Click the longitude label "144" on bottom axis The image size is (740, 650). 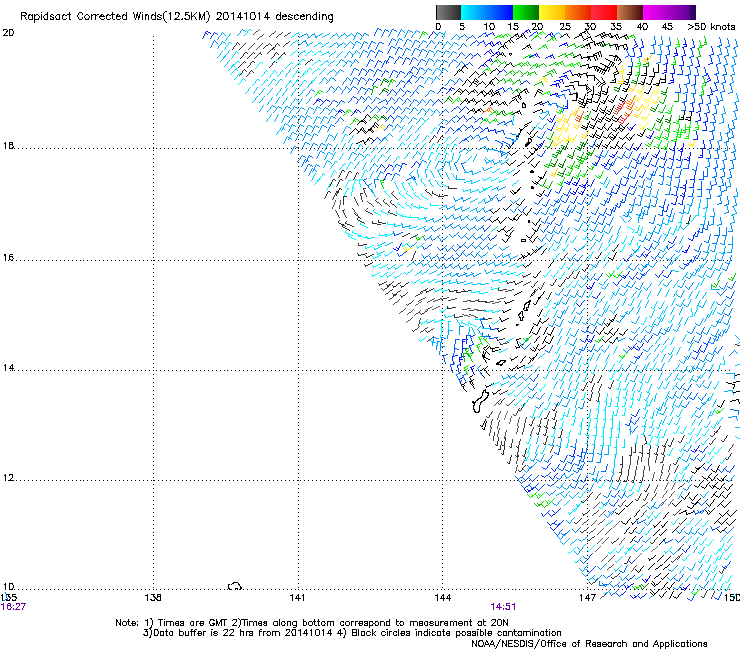click(442, 598)
